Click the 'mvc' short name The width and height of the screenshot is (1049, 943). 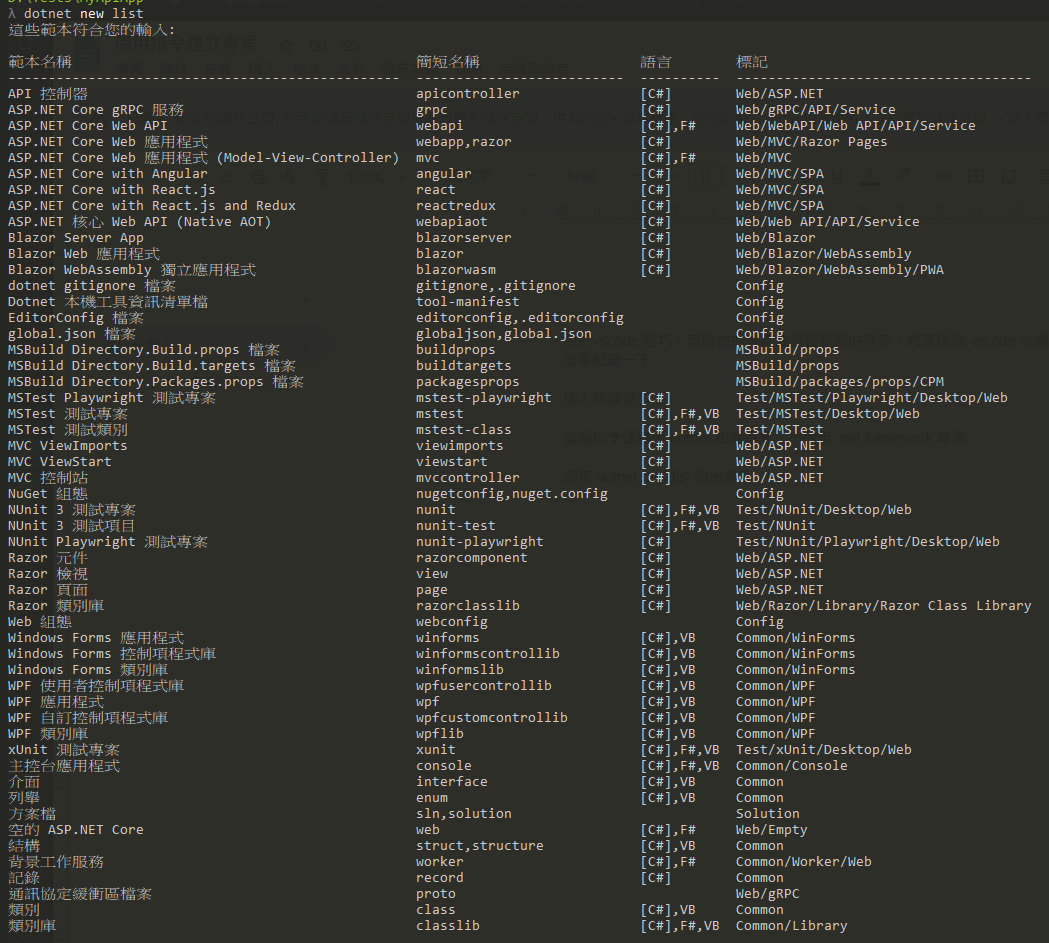[x=427, y=158]
